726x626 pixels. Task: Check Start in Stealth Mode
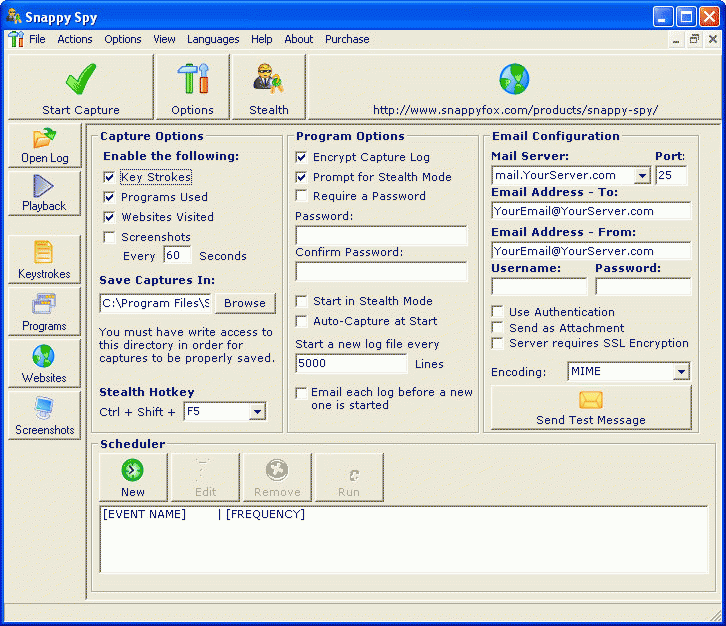(x=301, y=301)
